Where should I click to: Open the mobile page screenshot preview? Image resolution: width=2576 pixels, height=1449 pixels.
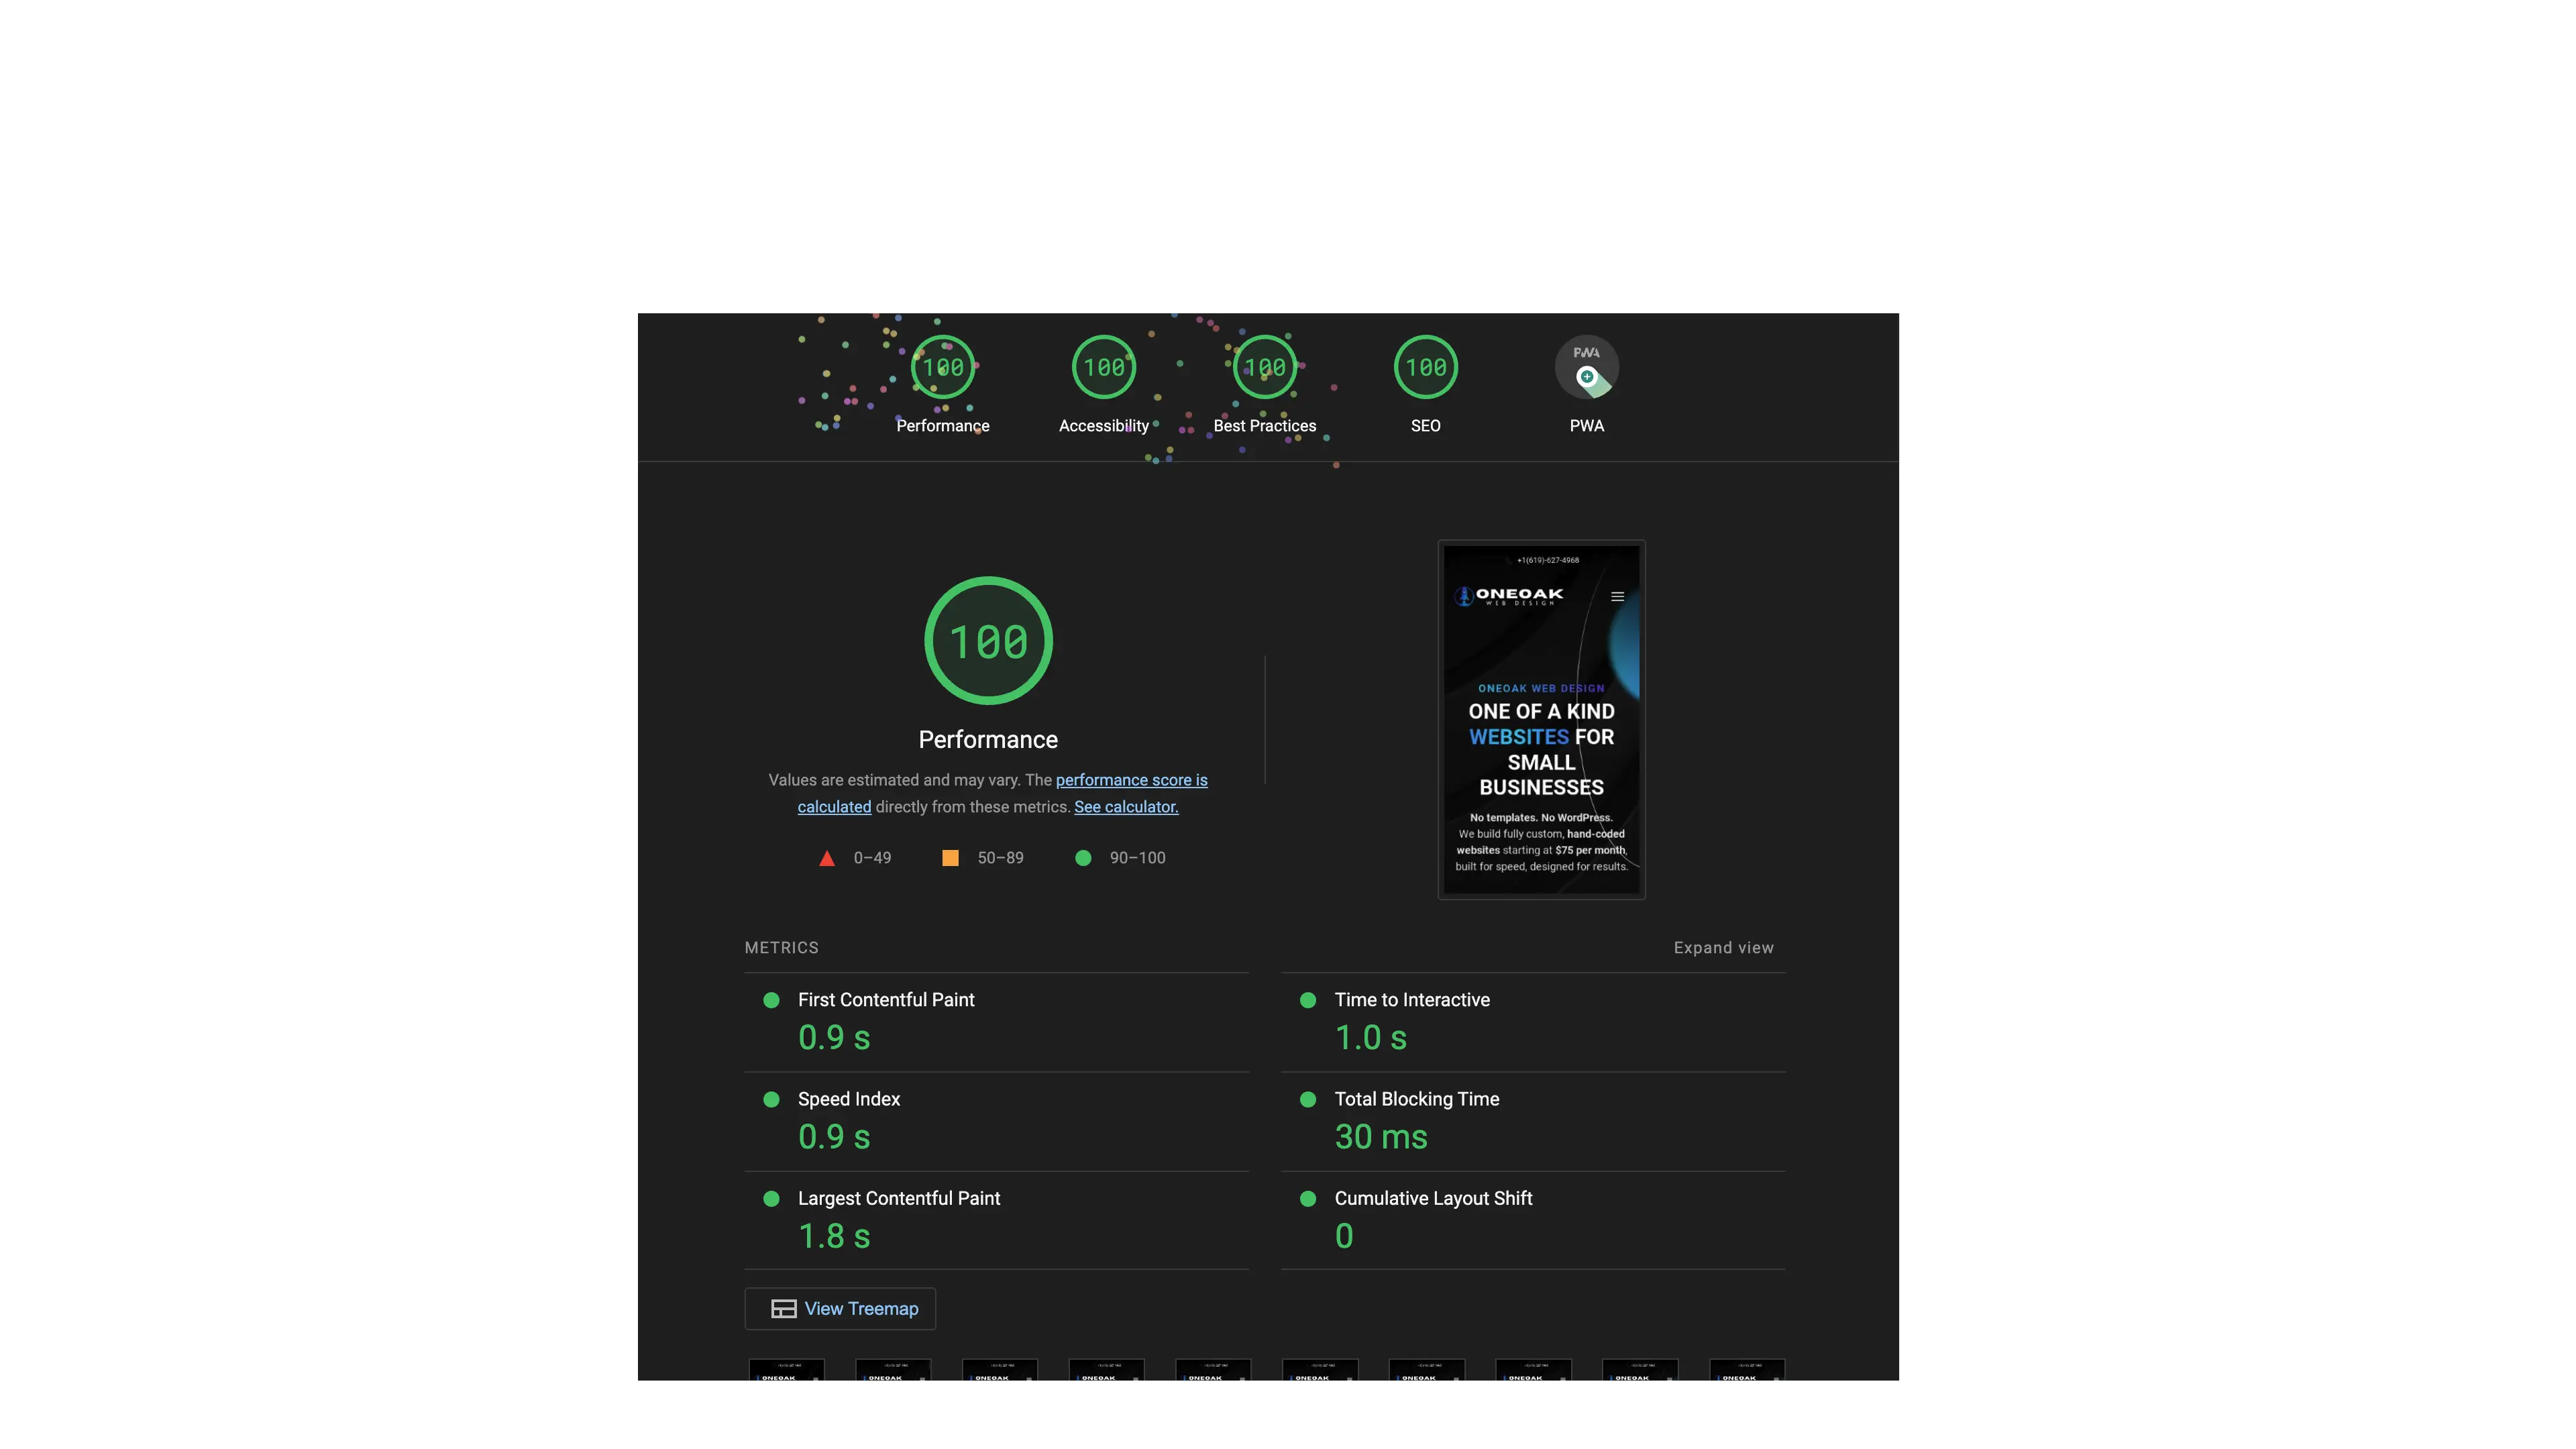(1541, 720)
